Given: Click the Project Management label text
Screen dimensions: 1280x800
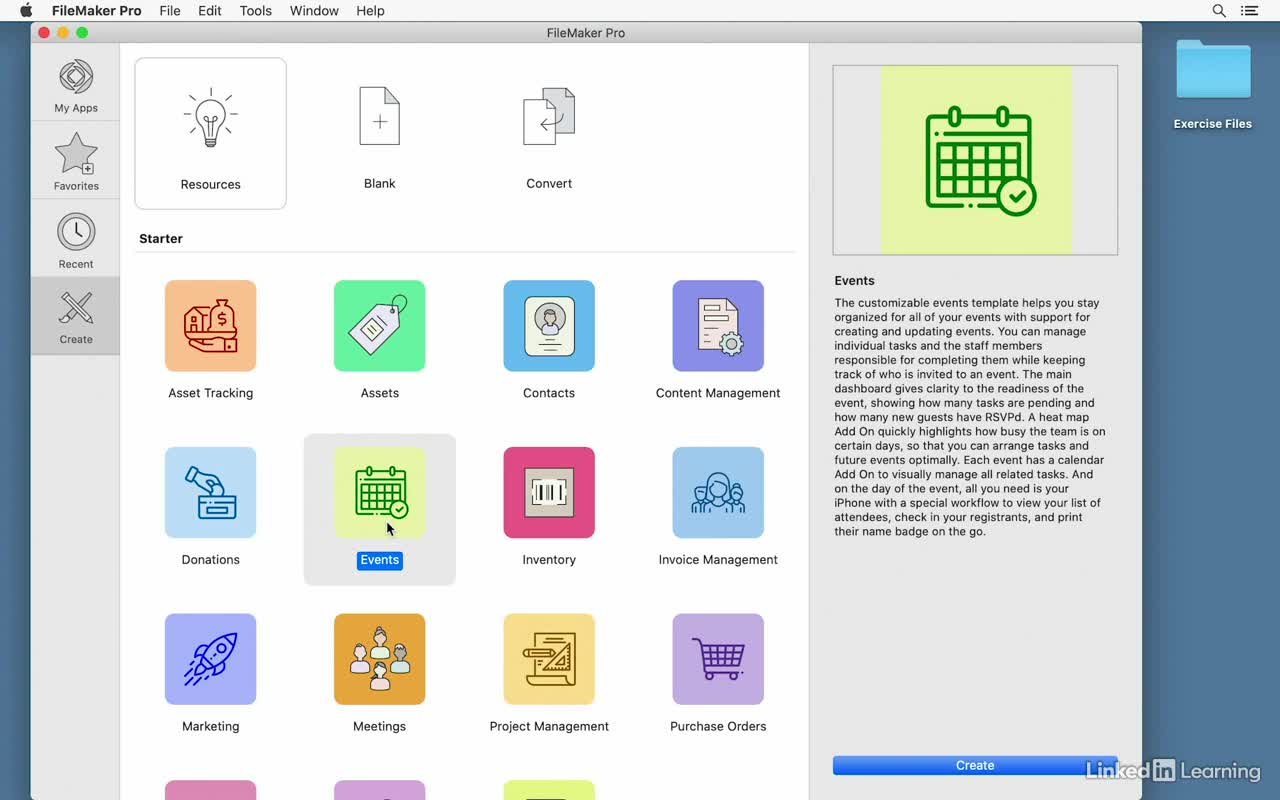Looking at the screenshot, I should click(549, 726).
